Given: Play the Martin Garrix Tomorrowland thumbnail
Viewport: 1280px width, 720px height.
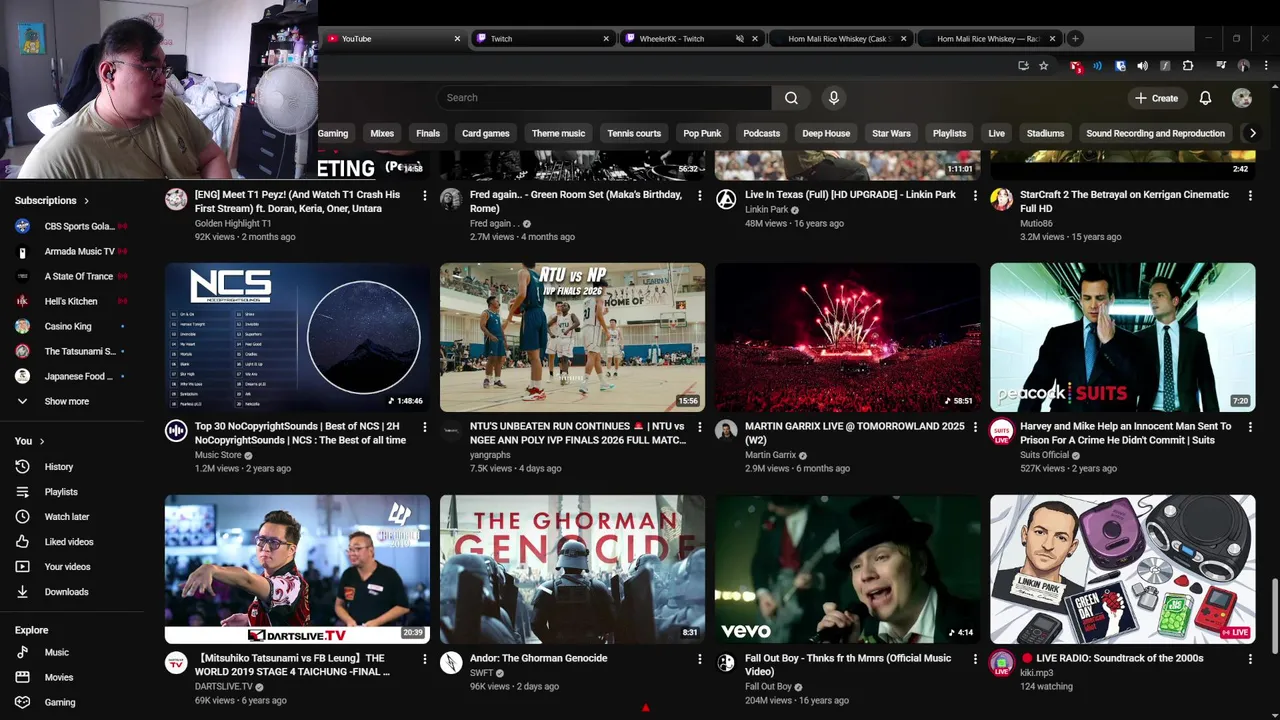Looking at the screenshot, I should 847,338.
